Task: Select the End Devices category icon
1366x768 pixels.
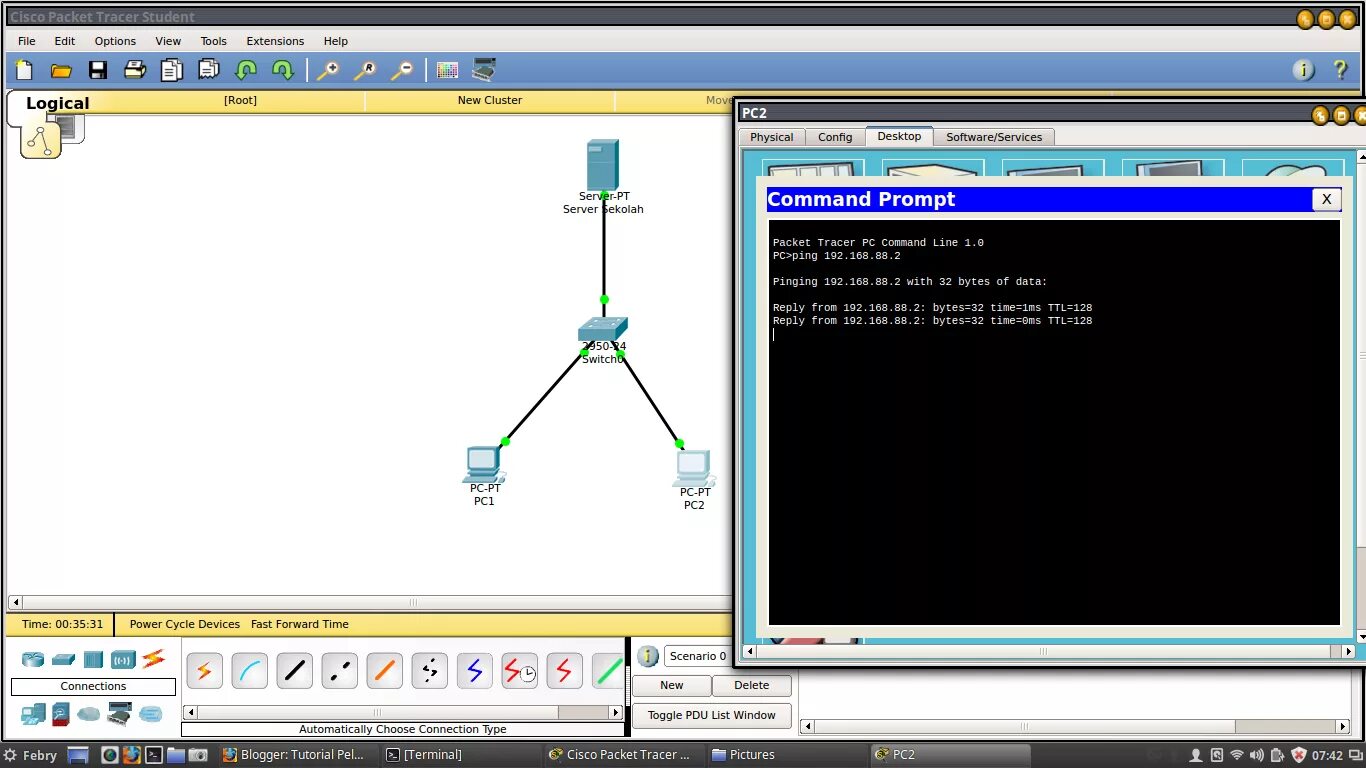Action: 34,714
